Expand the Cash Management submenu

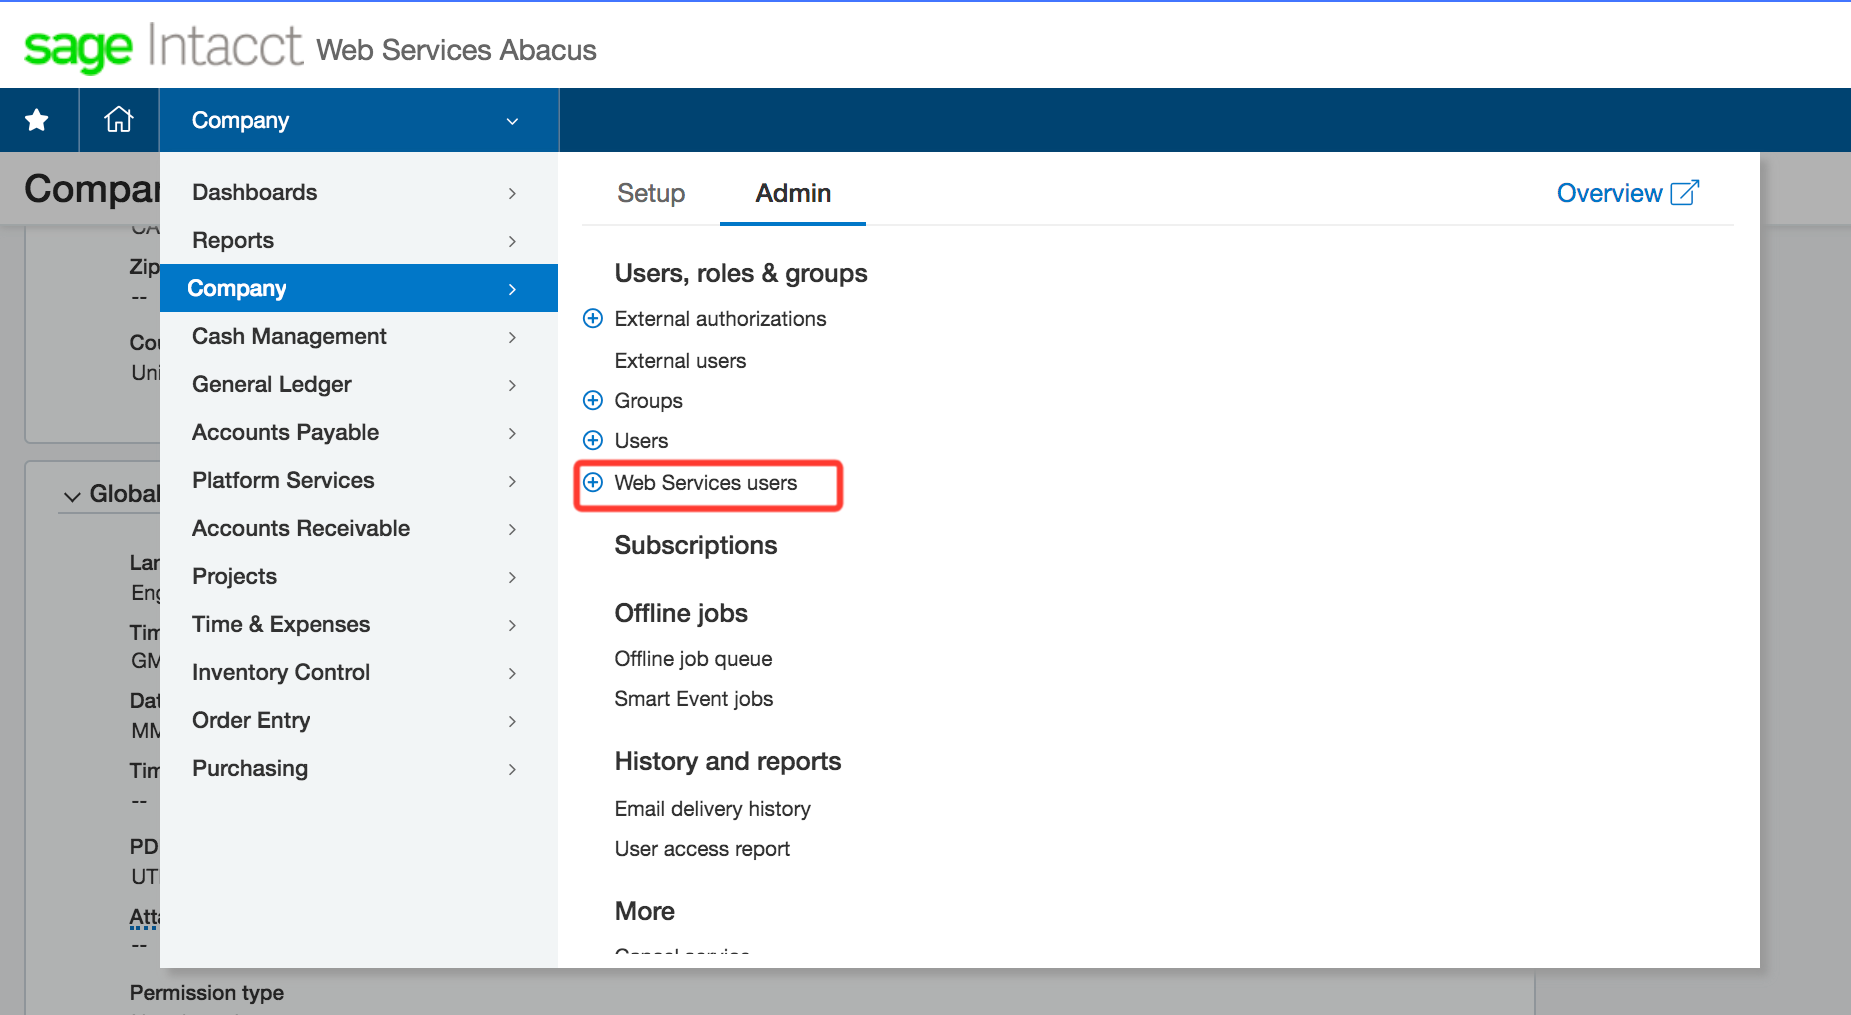(289, 336)
